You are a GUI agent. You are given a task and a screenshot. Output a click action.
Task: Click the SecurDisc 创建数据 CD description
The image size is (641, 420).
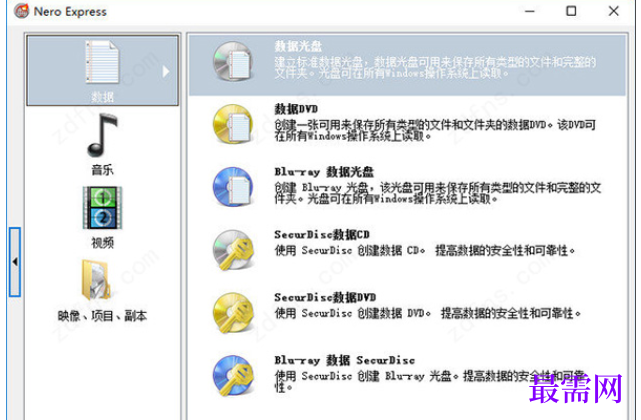[425, 250]
